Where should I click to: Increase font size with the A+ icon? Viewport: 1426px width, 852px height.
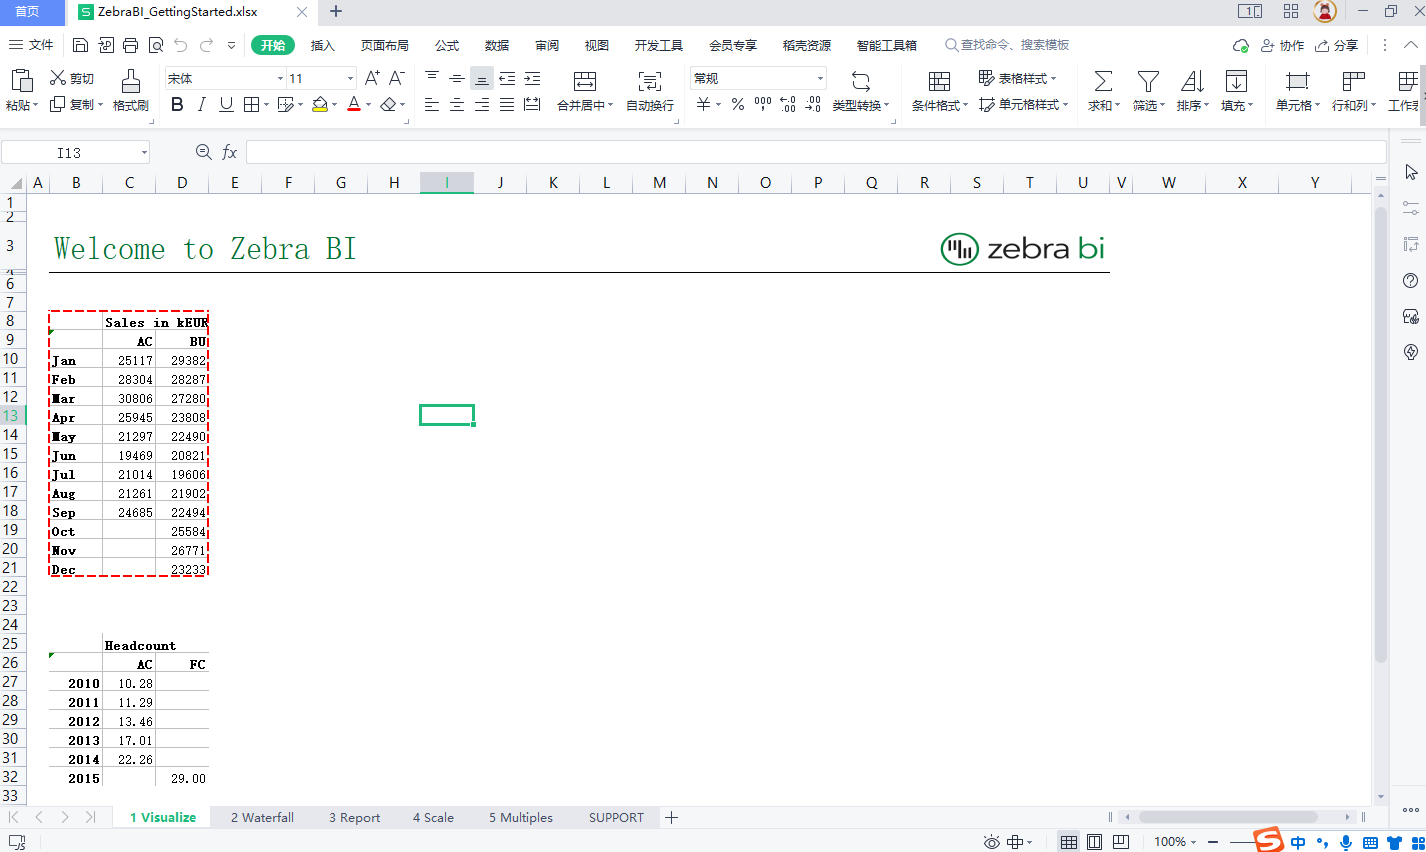tap(372, 78)
